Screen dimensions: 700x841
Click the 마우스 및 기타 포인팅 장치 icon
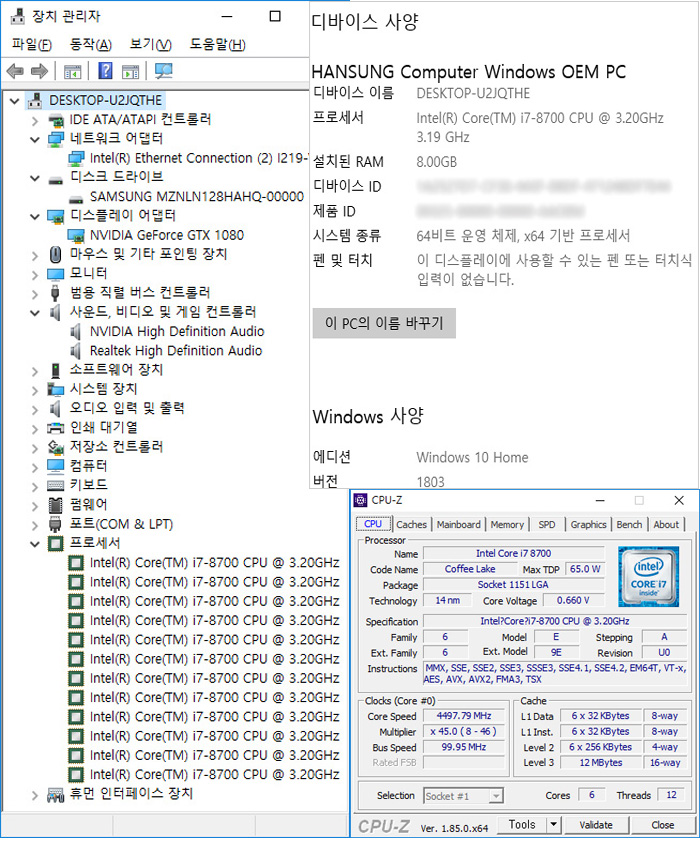tap(55, 254)
